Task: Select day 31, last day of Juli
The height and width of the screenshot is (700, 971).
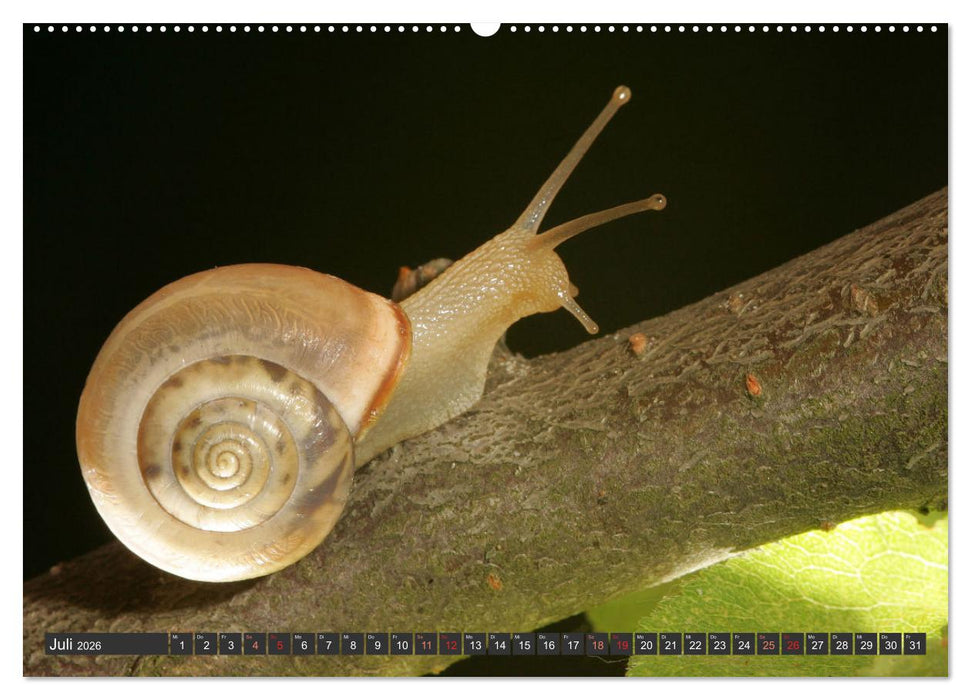Action: [x=914, y=644]
